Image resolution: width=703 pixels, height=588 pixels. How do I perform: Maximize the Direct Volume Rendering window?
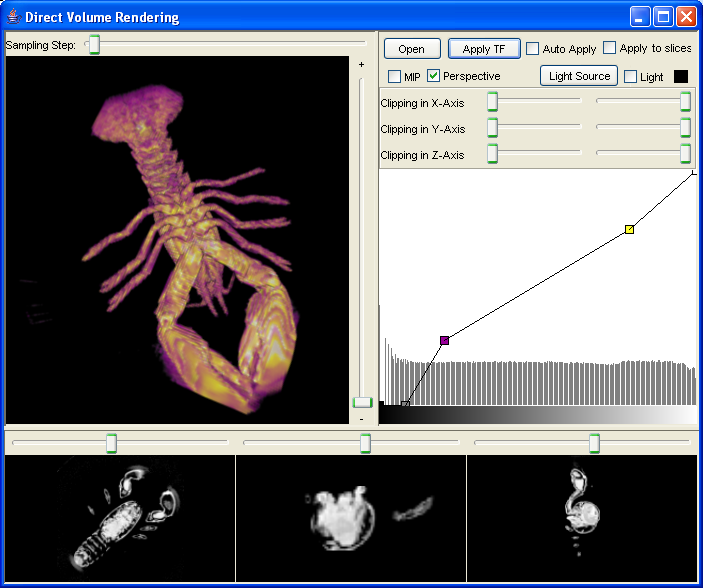pos(663,17)
